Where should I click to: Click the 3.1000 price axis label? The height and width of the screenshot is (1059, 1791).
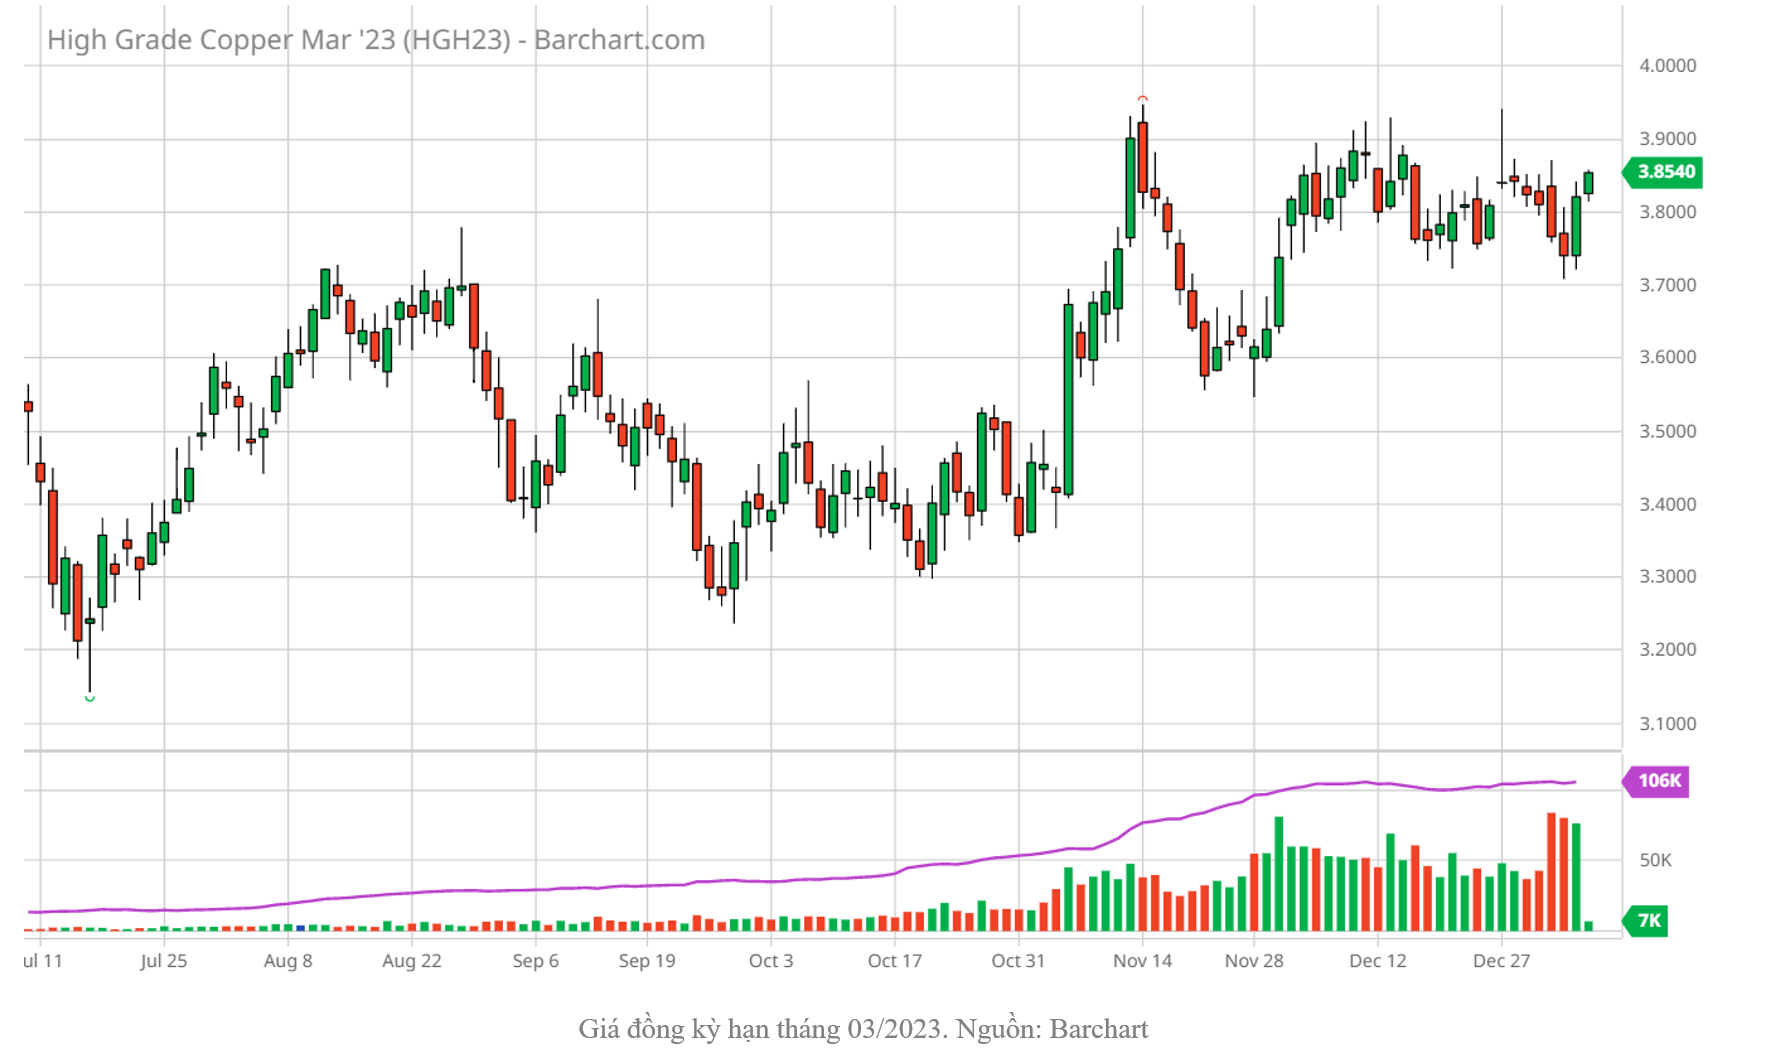click(x=1667, y=724)
